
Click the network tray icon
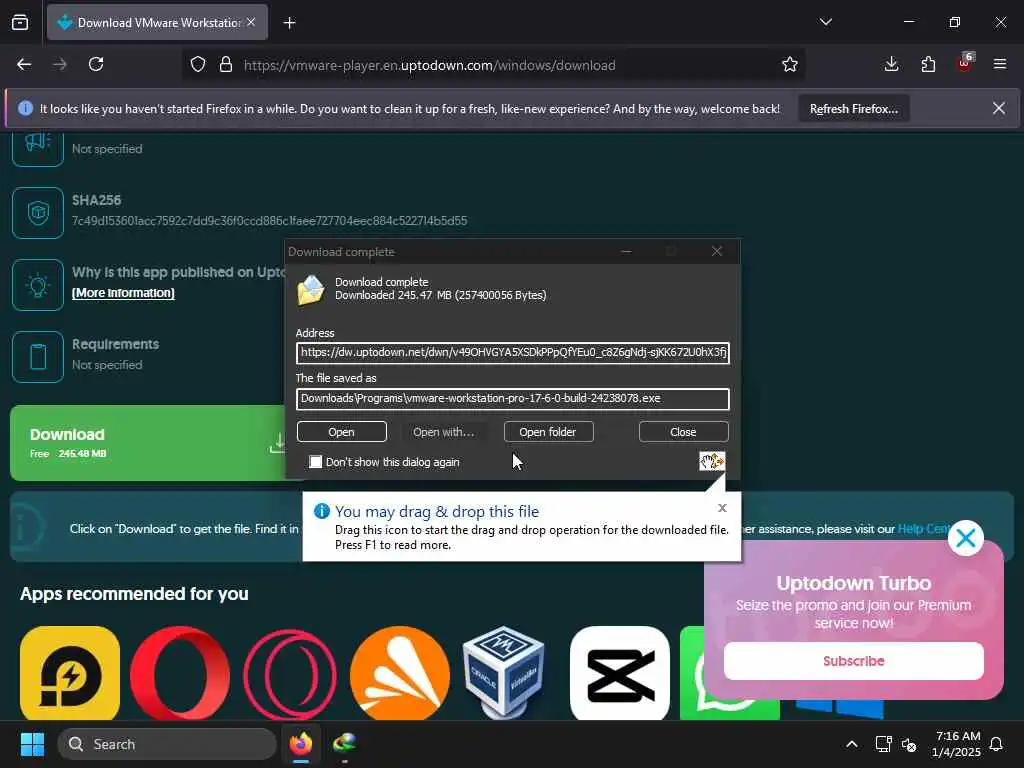click(x=883, y=744)
